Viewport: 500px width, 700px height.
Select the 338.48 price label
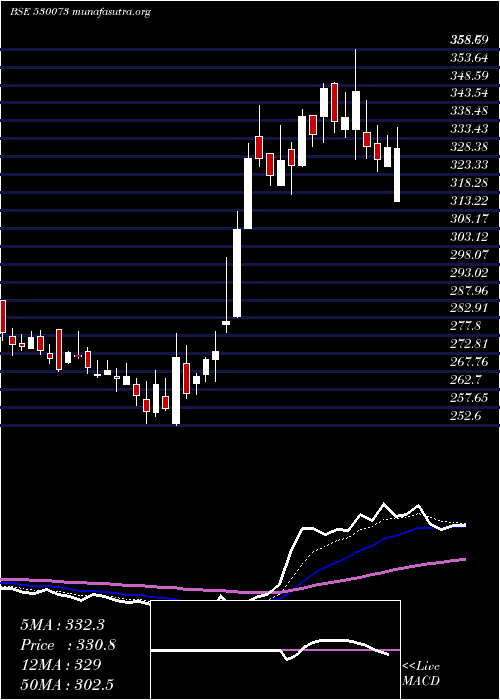point(468,111)
